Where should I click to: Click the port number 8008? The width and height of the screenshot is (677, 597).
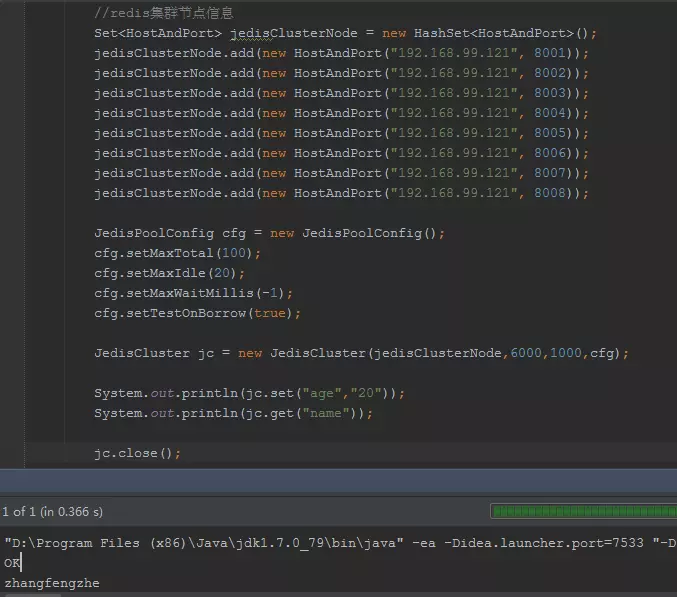[550, 193]
